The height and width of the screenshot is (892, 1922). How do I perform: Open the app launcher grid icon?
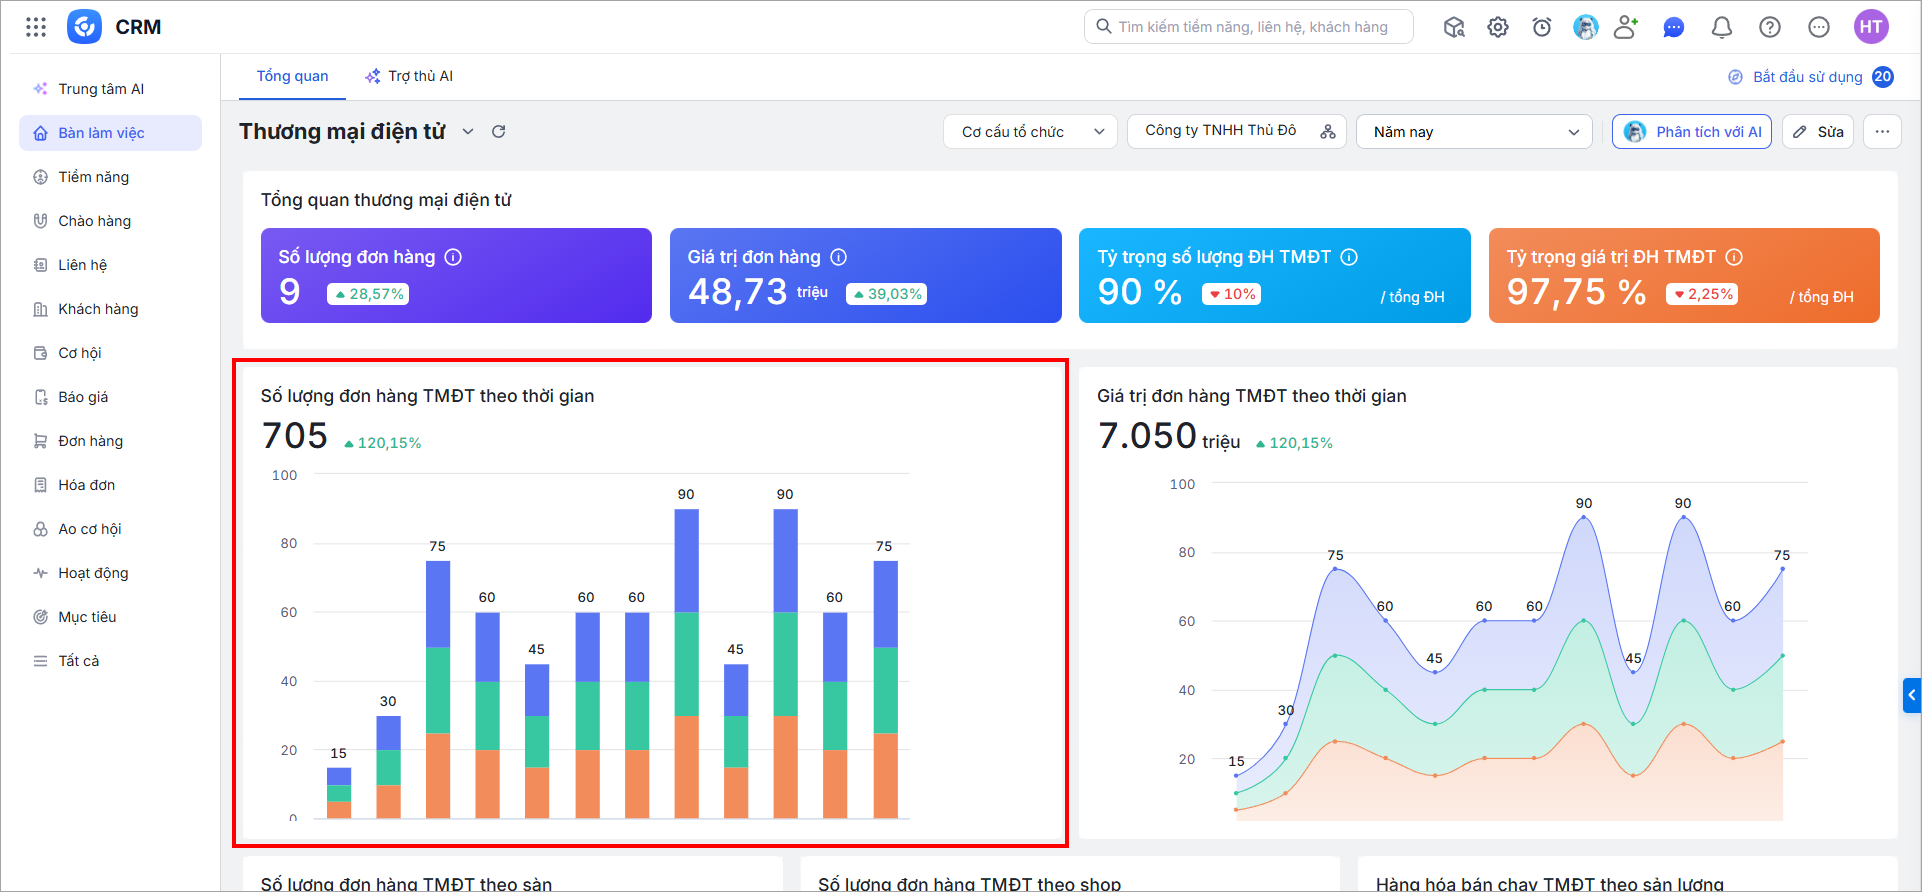(36, 27)
